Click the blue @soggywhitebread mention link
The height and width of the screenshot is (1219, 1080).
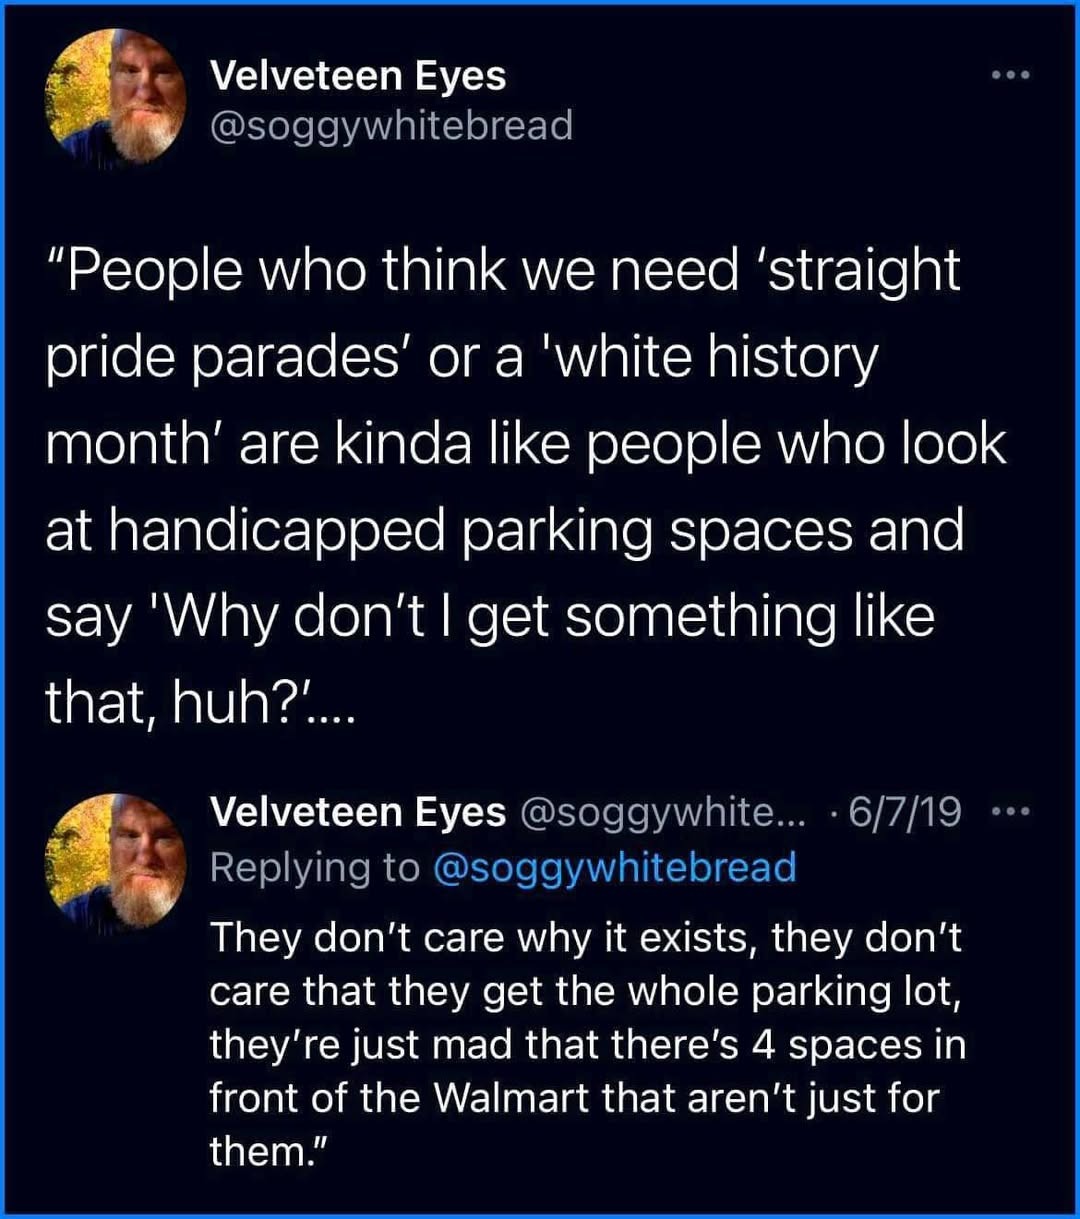tap(614, 866)
